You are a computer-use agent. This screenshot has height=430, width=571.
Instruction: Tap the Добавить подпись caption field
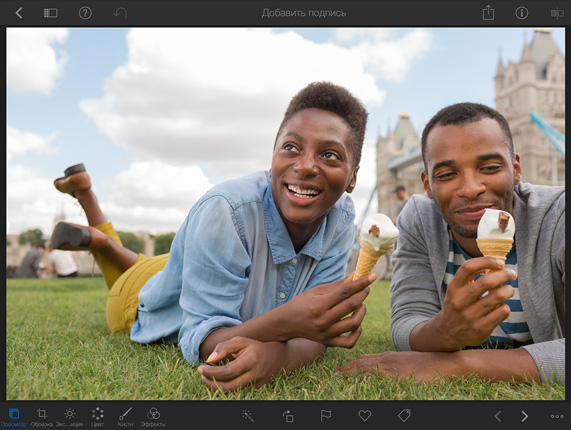[304, 13]
